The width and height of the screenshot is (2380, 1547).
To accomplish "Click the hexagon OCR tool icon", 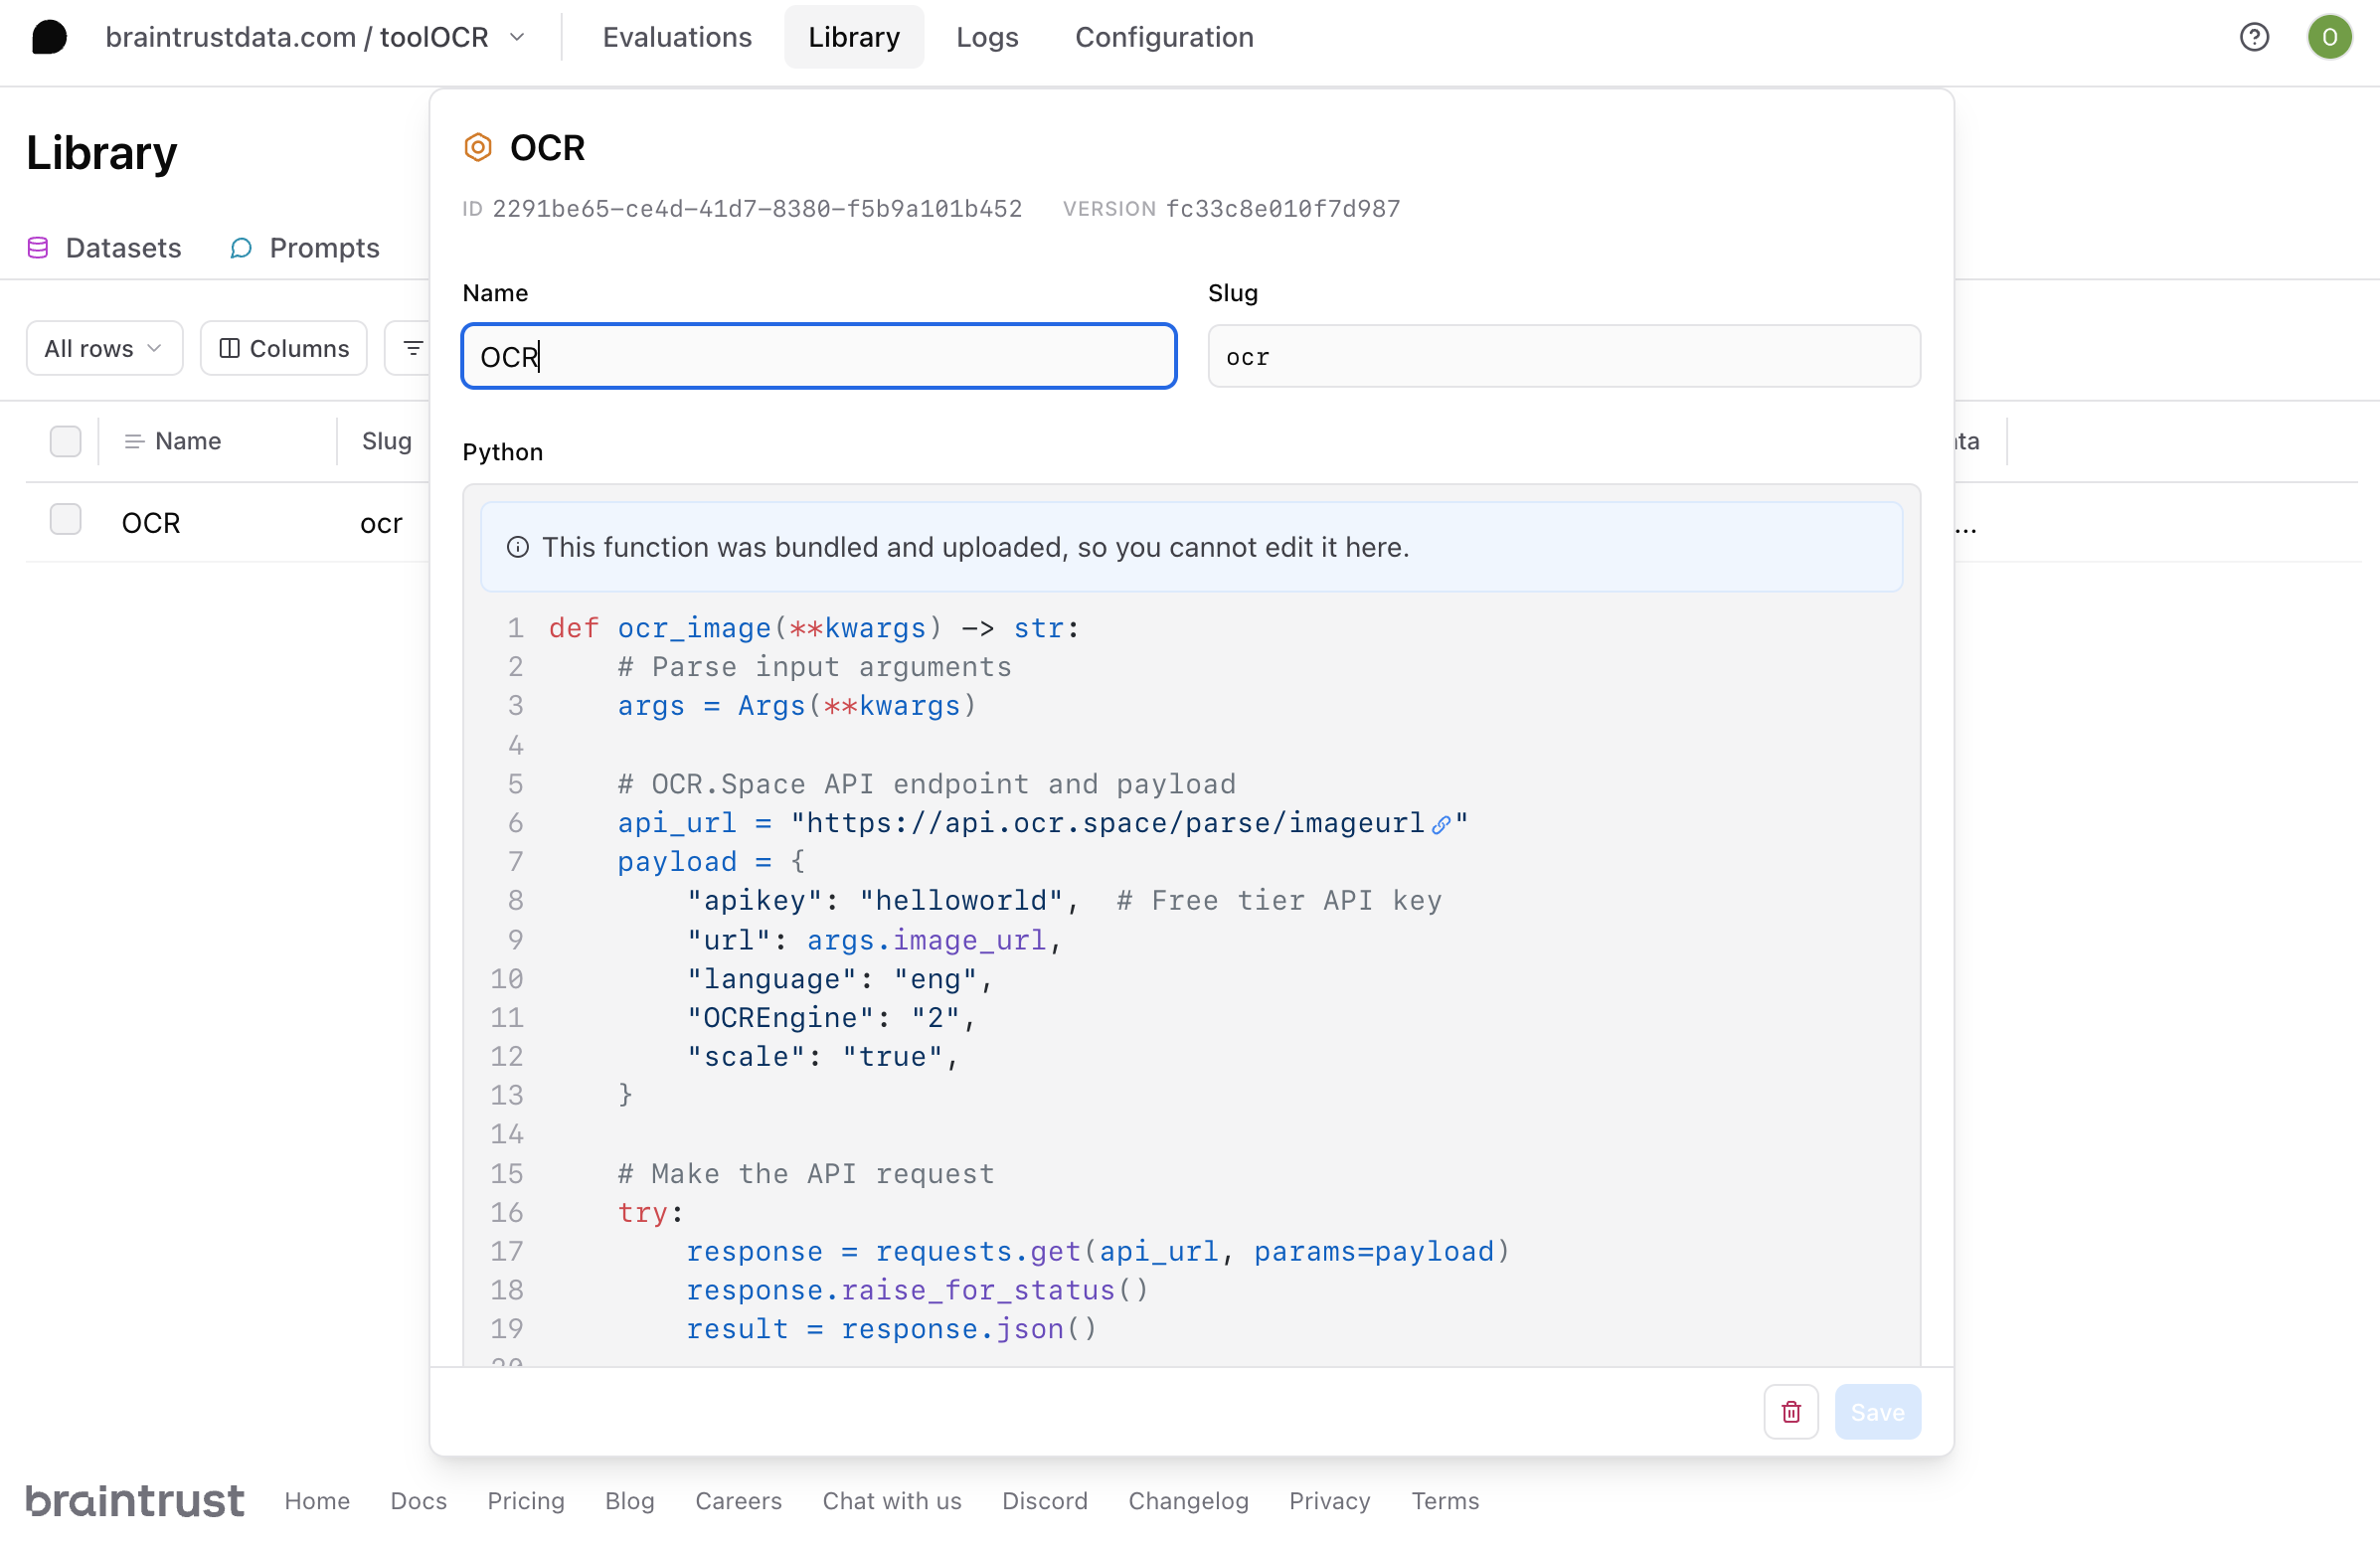I will tap(478, 147).
